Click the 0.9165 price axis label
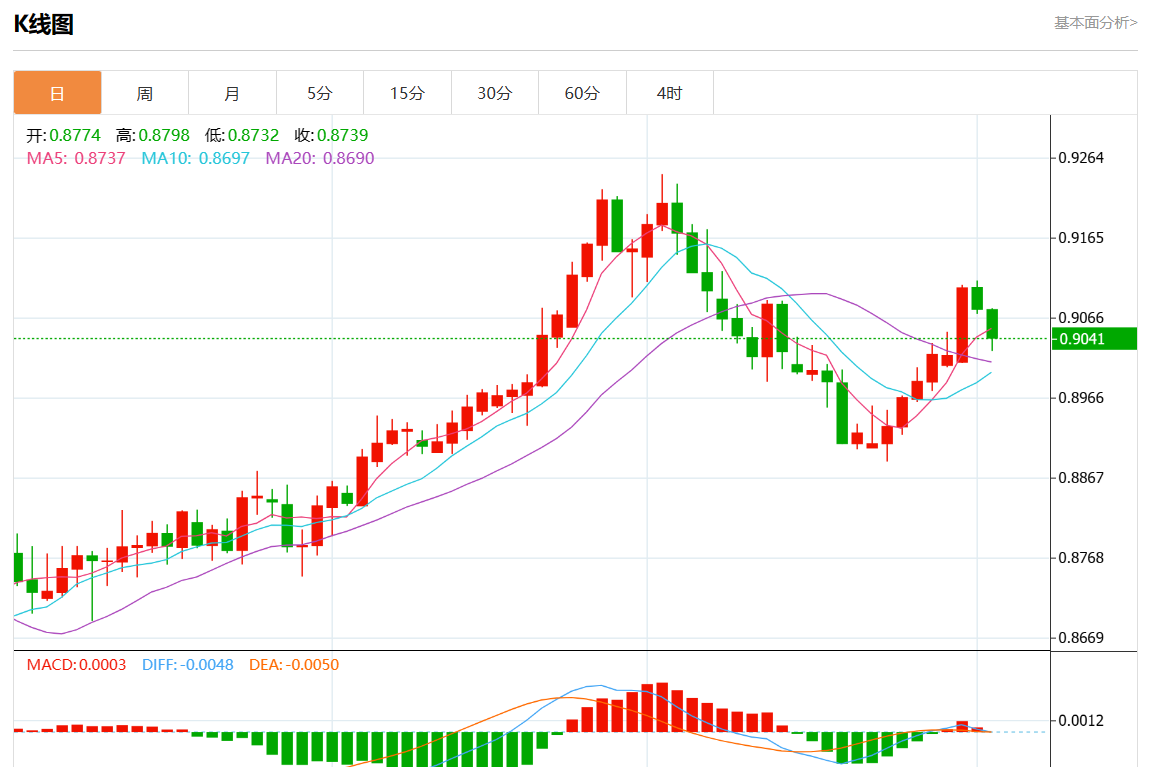 [x=1081, y=238]
